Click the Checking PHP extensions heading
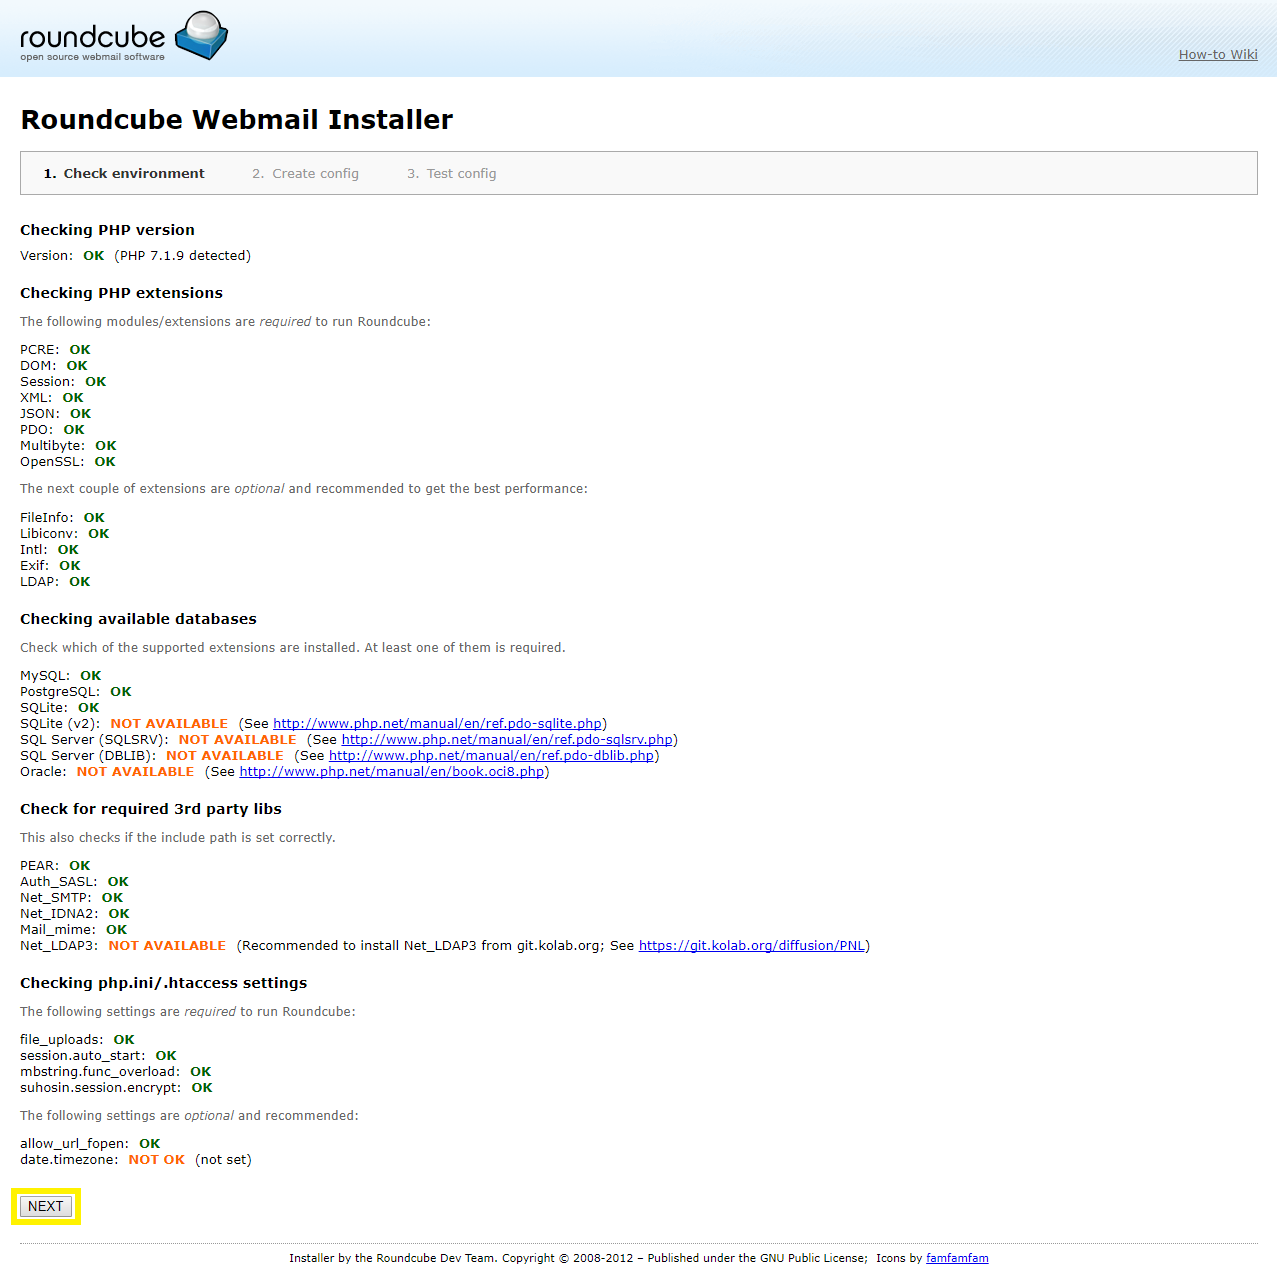1277x1287 pixels. coord(121,293)
